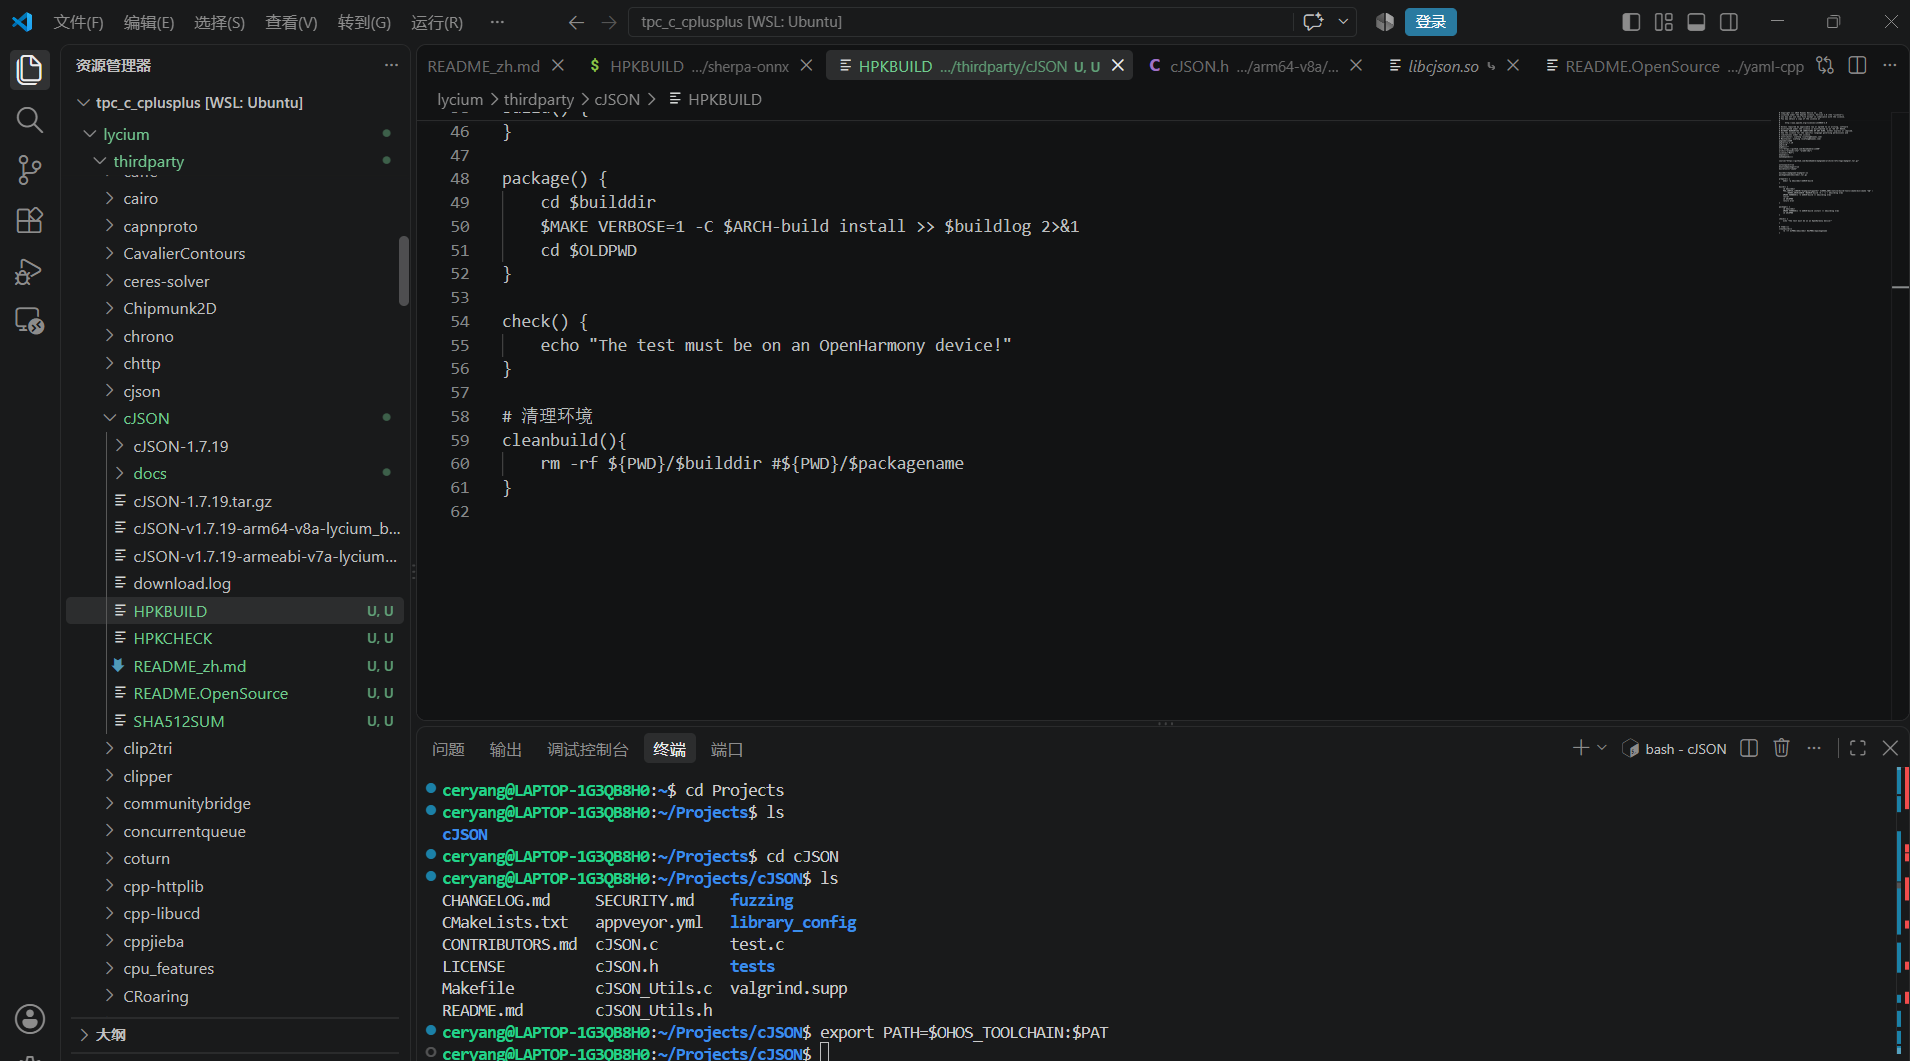1910x1061 pixels.
Task: Close the libcjson.so tab
Action: pyautogui.click(x=1513, y=65)
